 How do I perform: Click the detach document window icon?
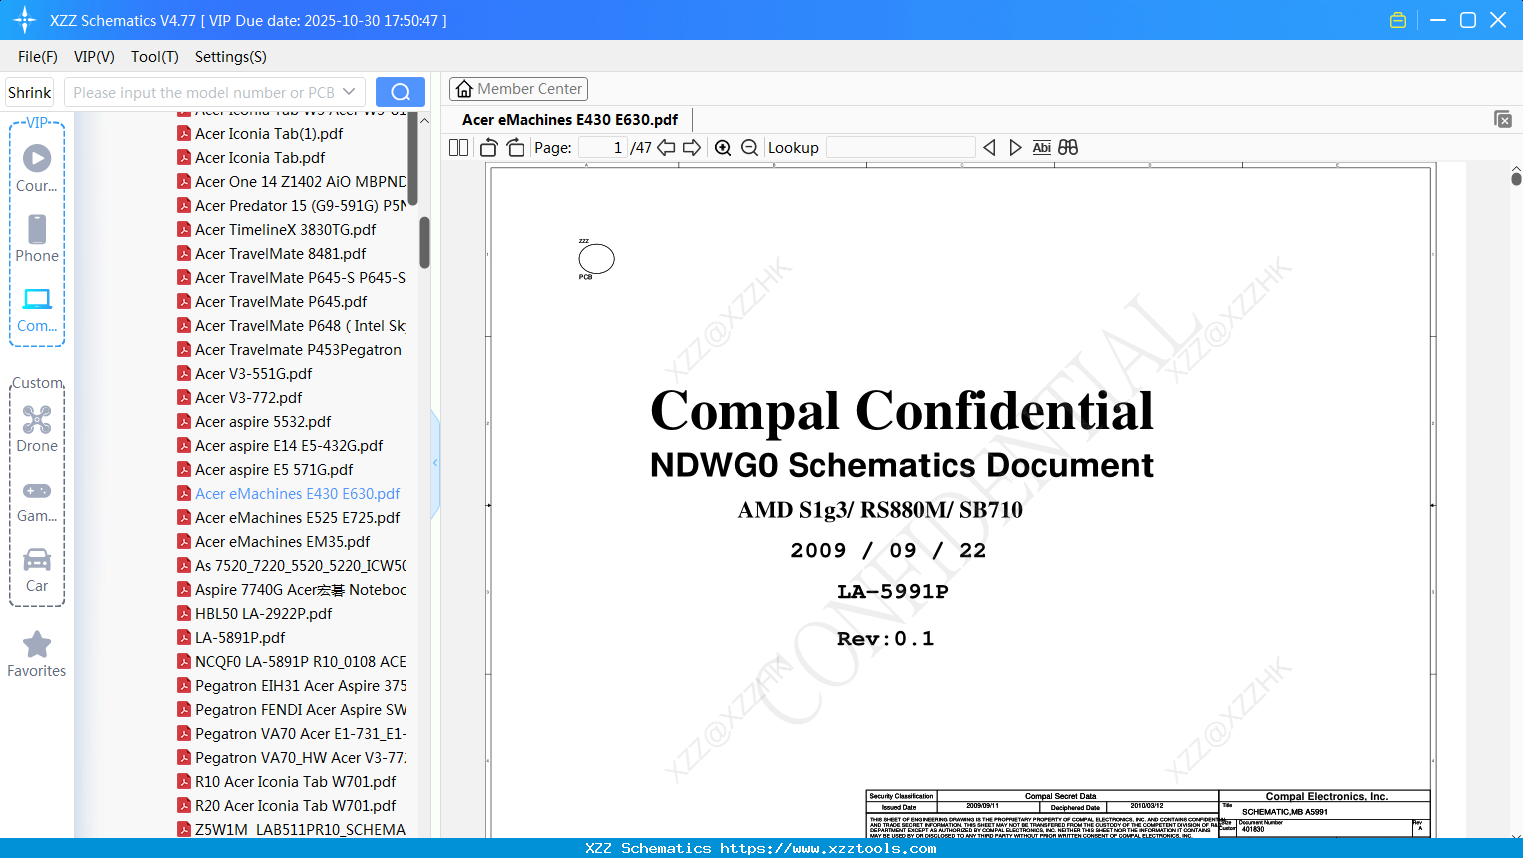click(1503, 119)
